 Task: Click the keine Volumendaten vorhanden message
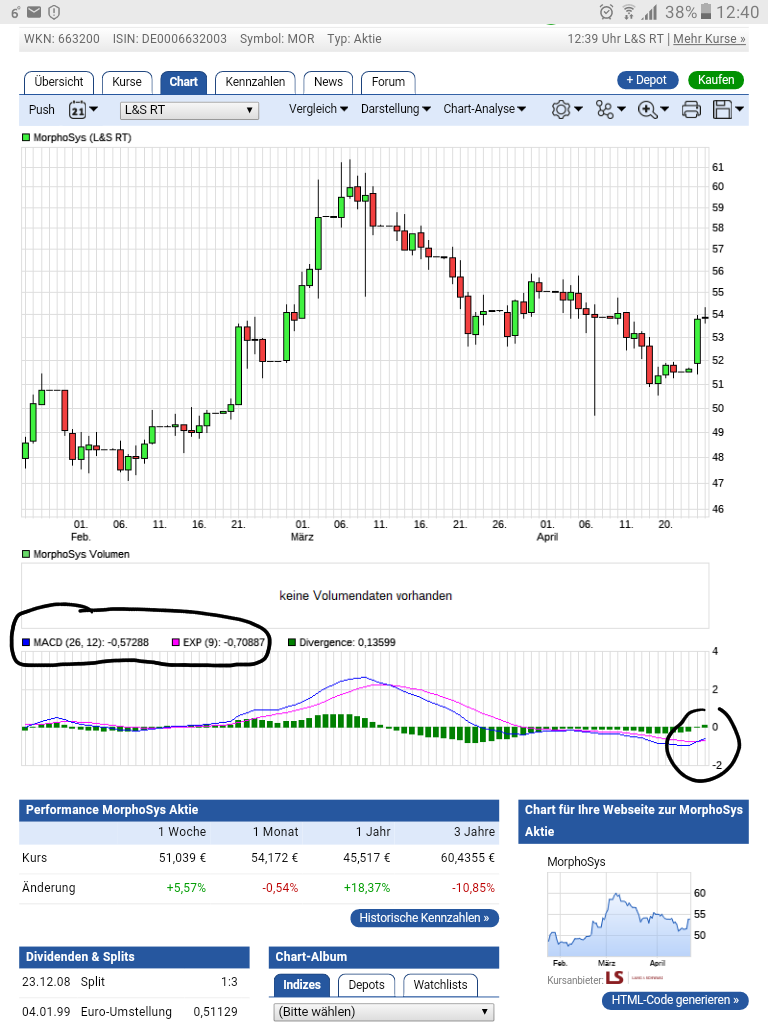tap(366, 596)
